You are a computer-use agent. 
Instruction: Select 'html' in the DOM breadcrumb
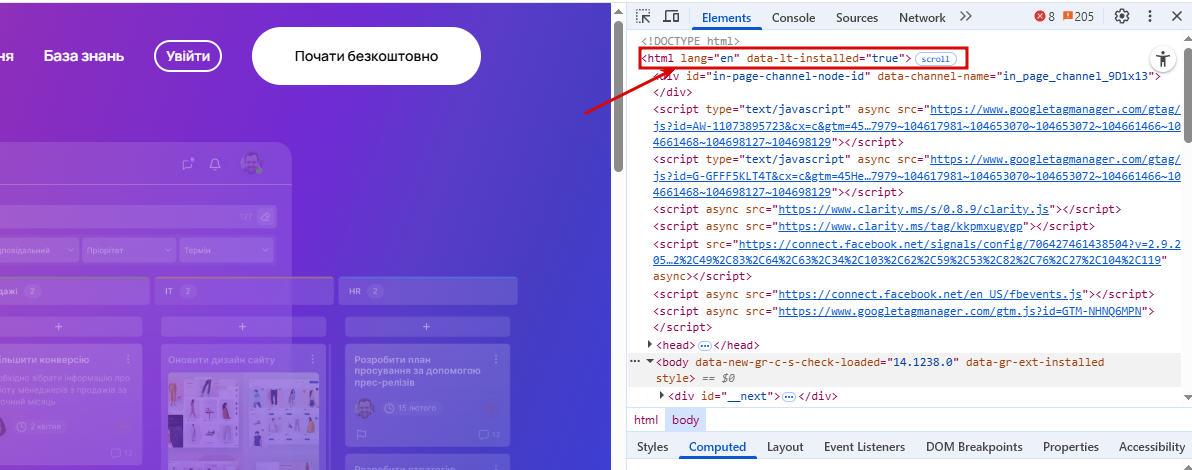(x=646, y=420)
